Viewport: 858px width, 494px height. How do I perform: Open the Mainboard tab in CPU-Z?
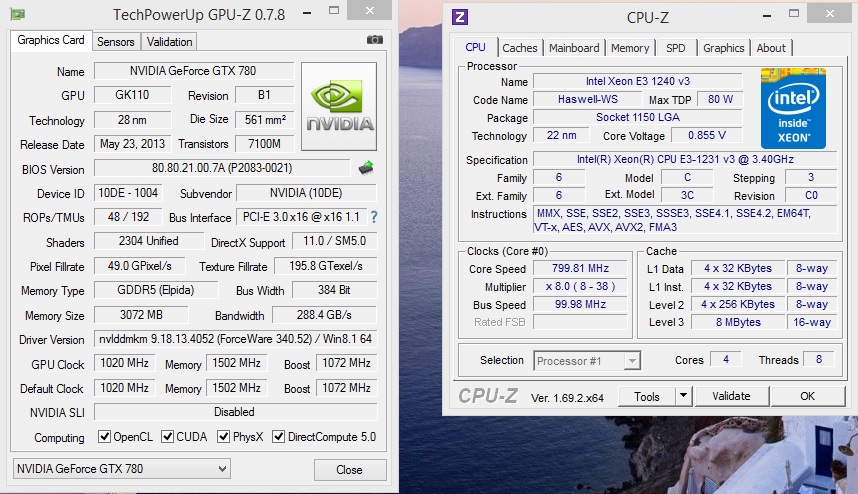574,48
